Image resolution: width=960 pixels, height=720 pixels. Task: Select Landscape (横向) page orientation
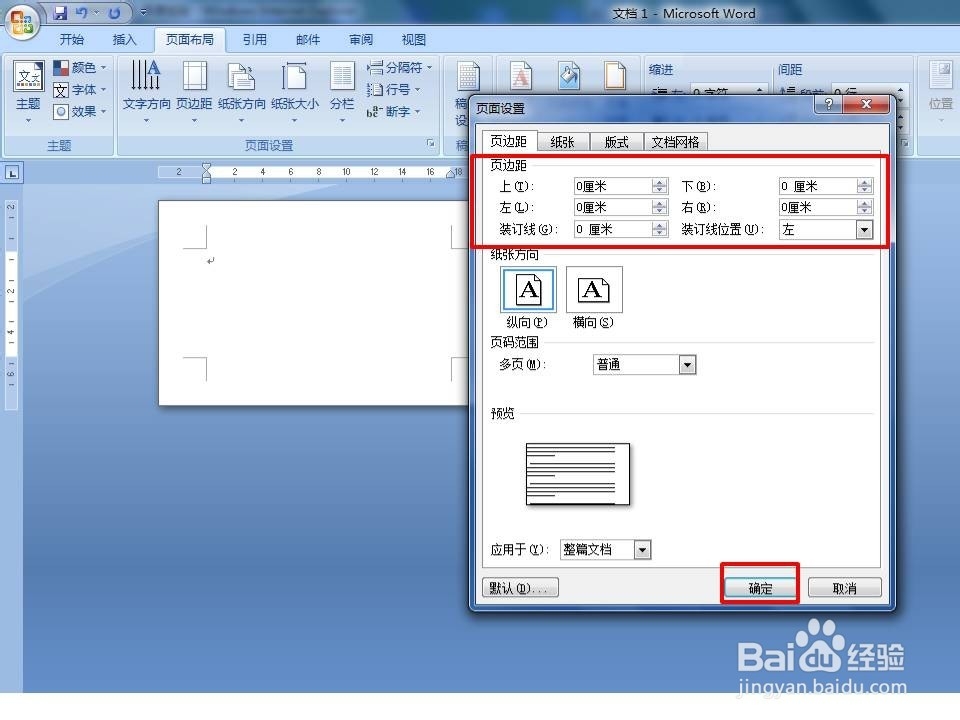(x=594, y=289)
